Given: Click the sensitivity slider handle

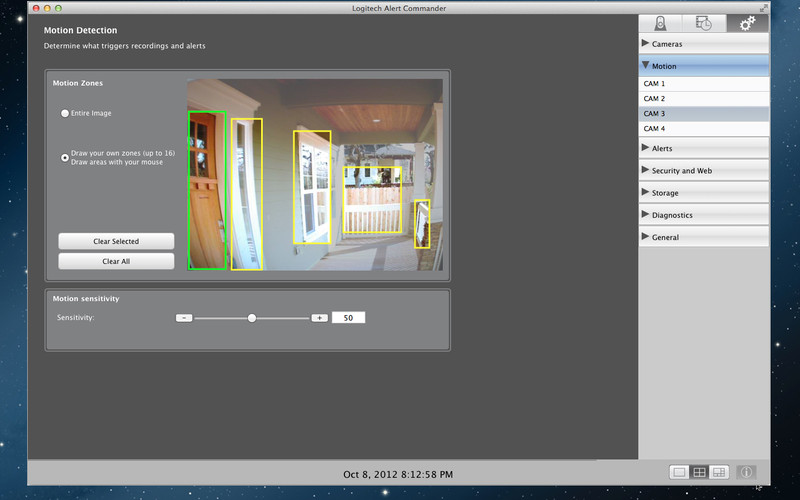Looking at the screenshot, I should tap(252, 317).
